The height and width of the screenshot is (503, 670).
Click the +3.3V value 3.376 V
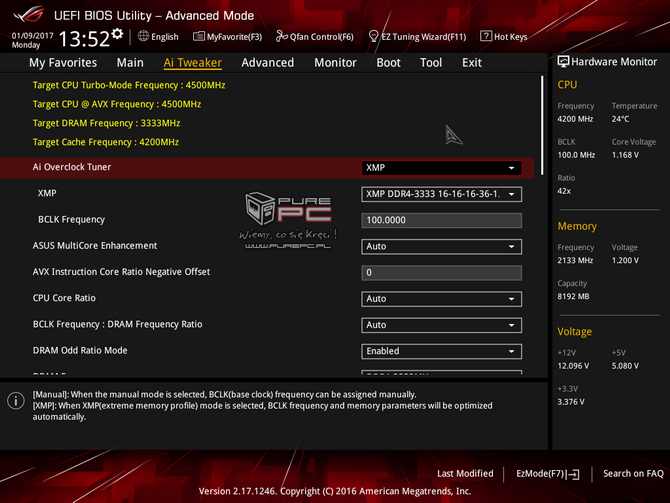571,402
